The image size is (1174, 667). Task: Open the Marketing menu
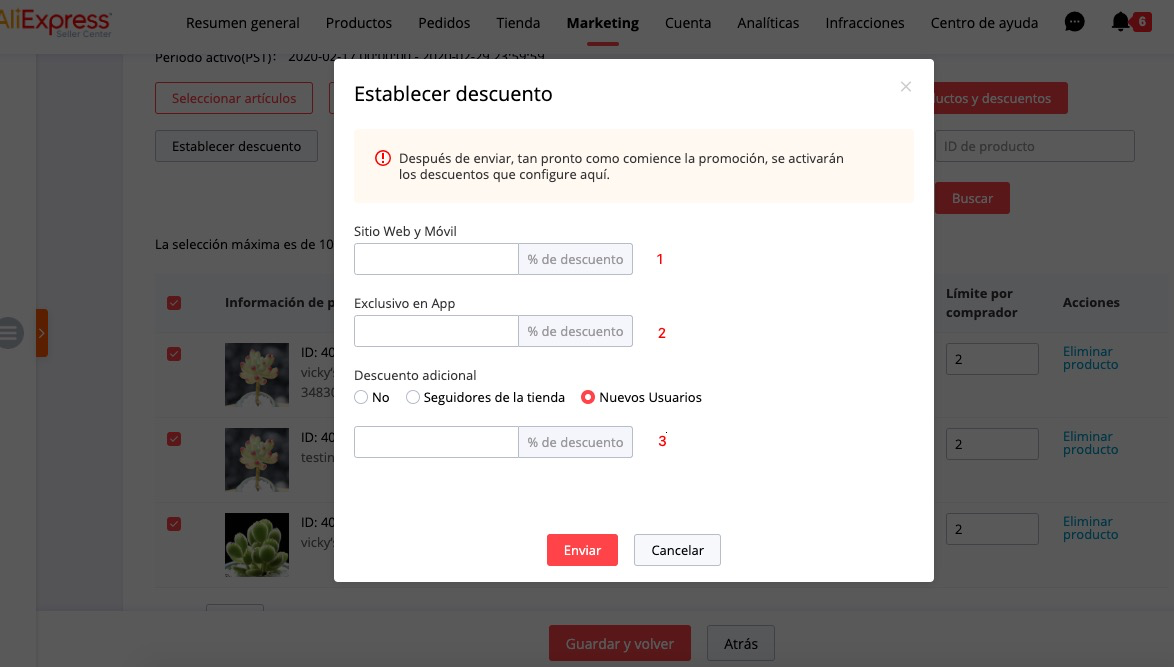[x=603, y=23]
